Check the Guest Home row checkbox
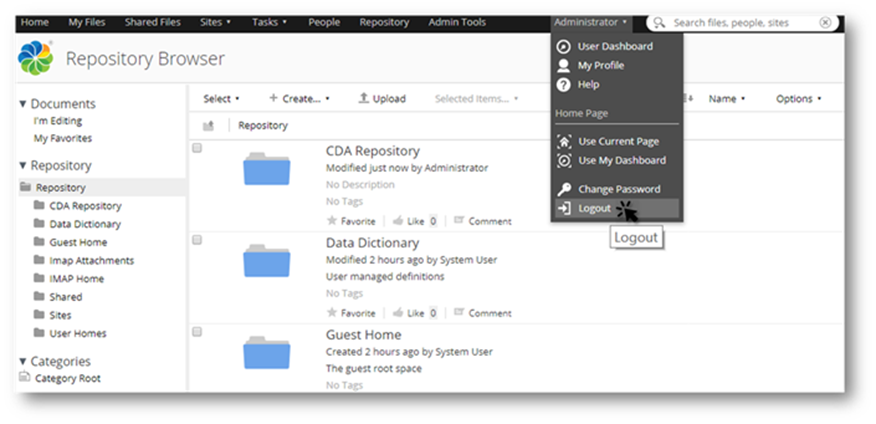 point(197,331)
